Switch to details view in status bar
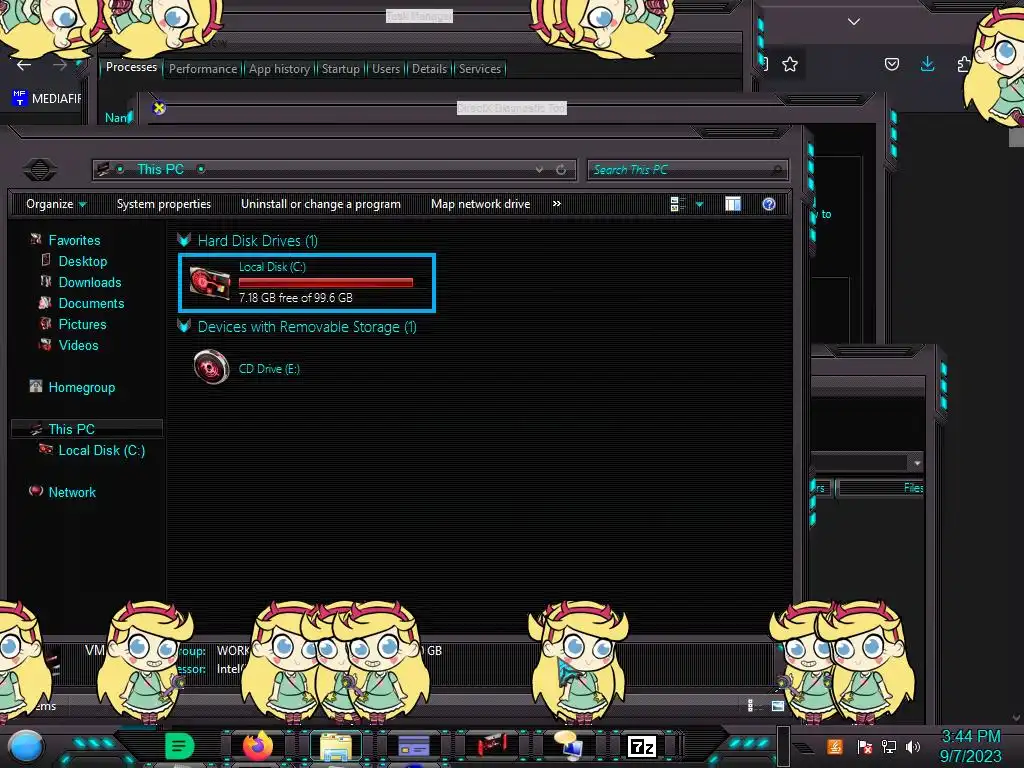The image size is (1024, 768). click(750, 705)
